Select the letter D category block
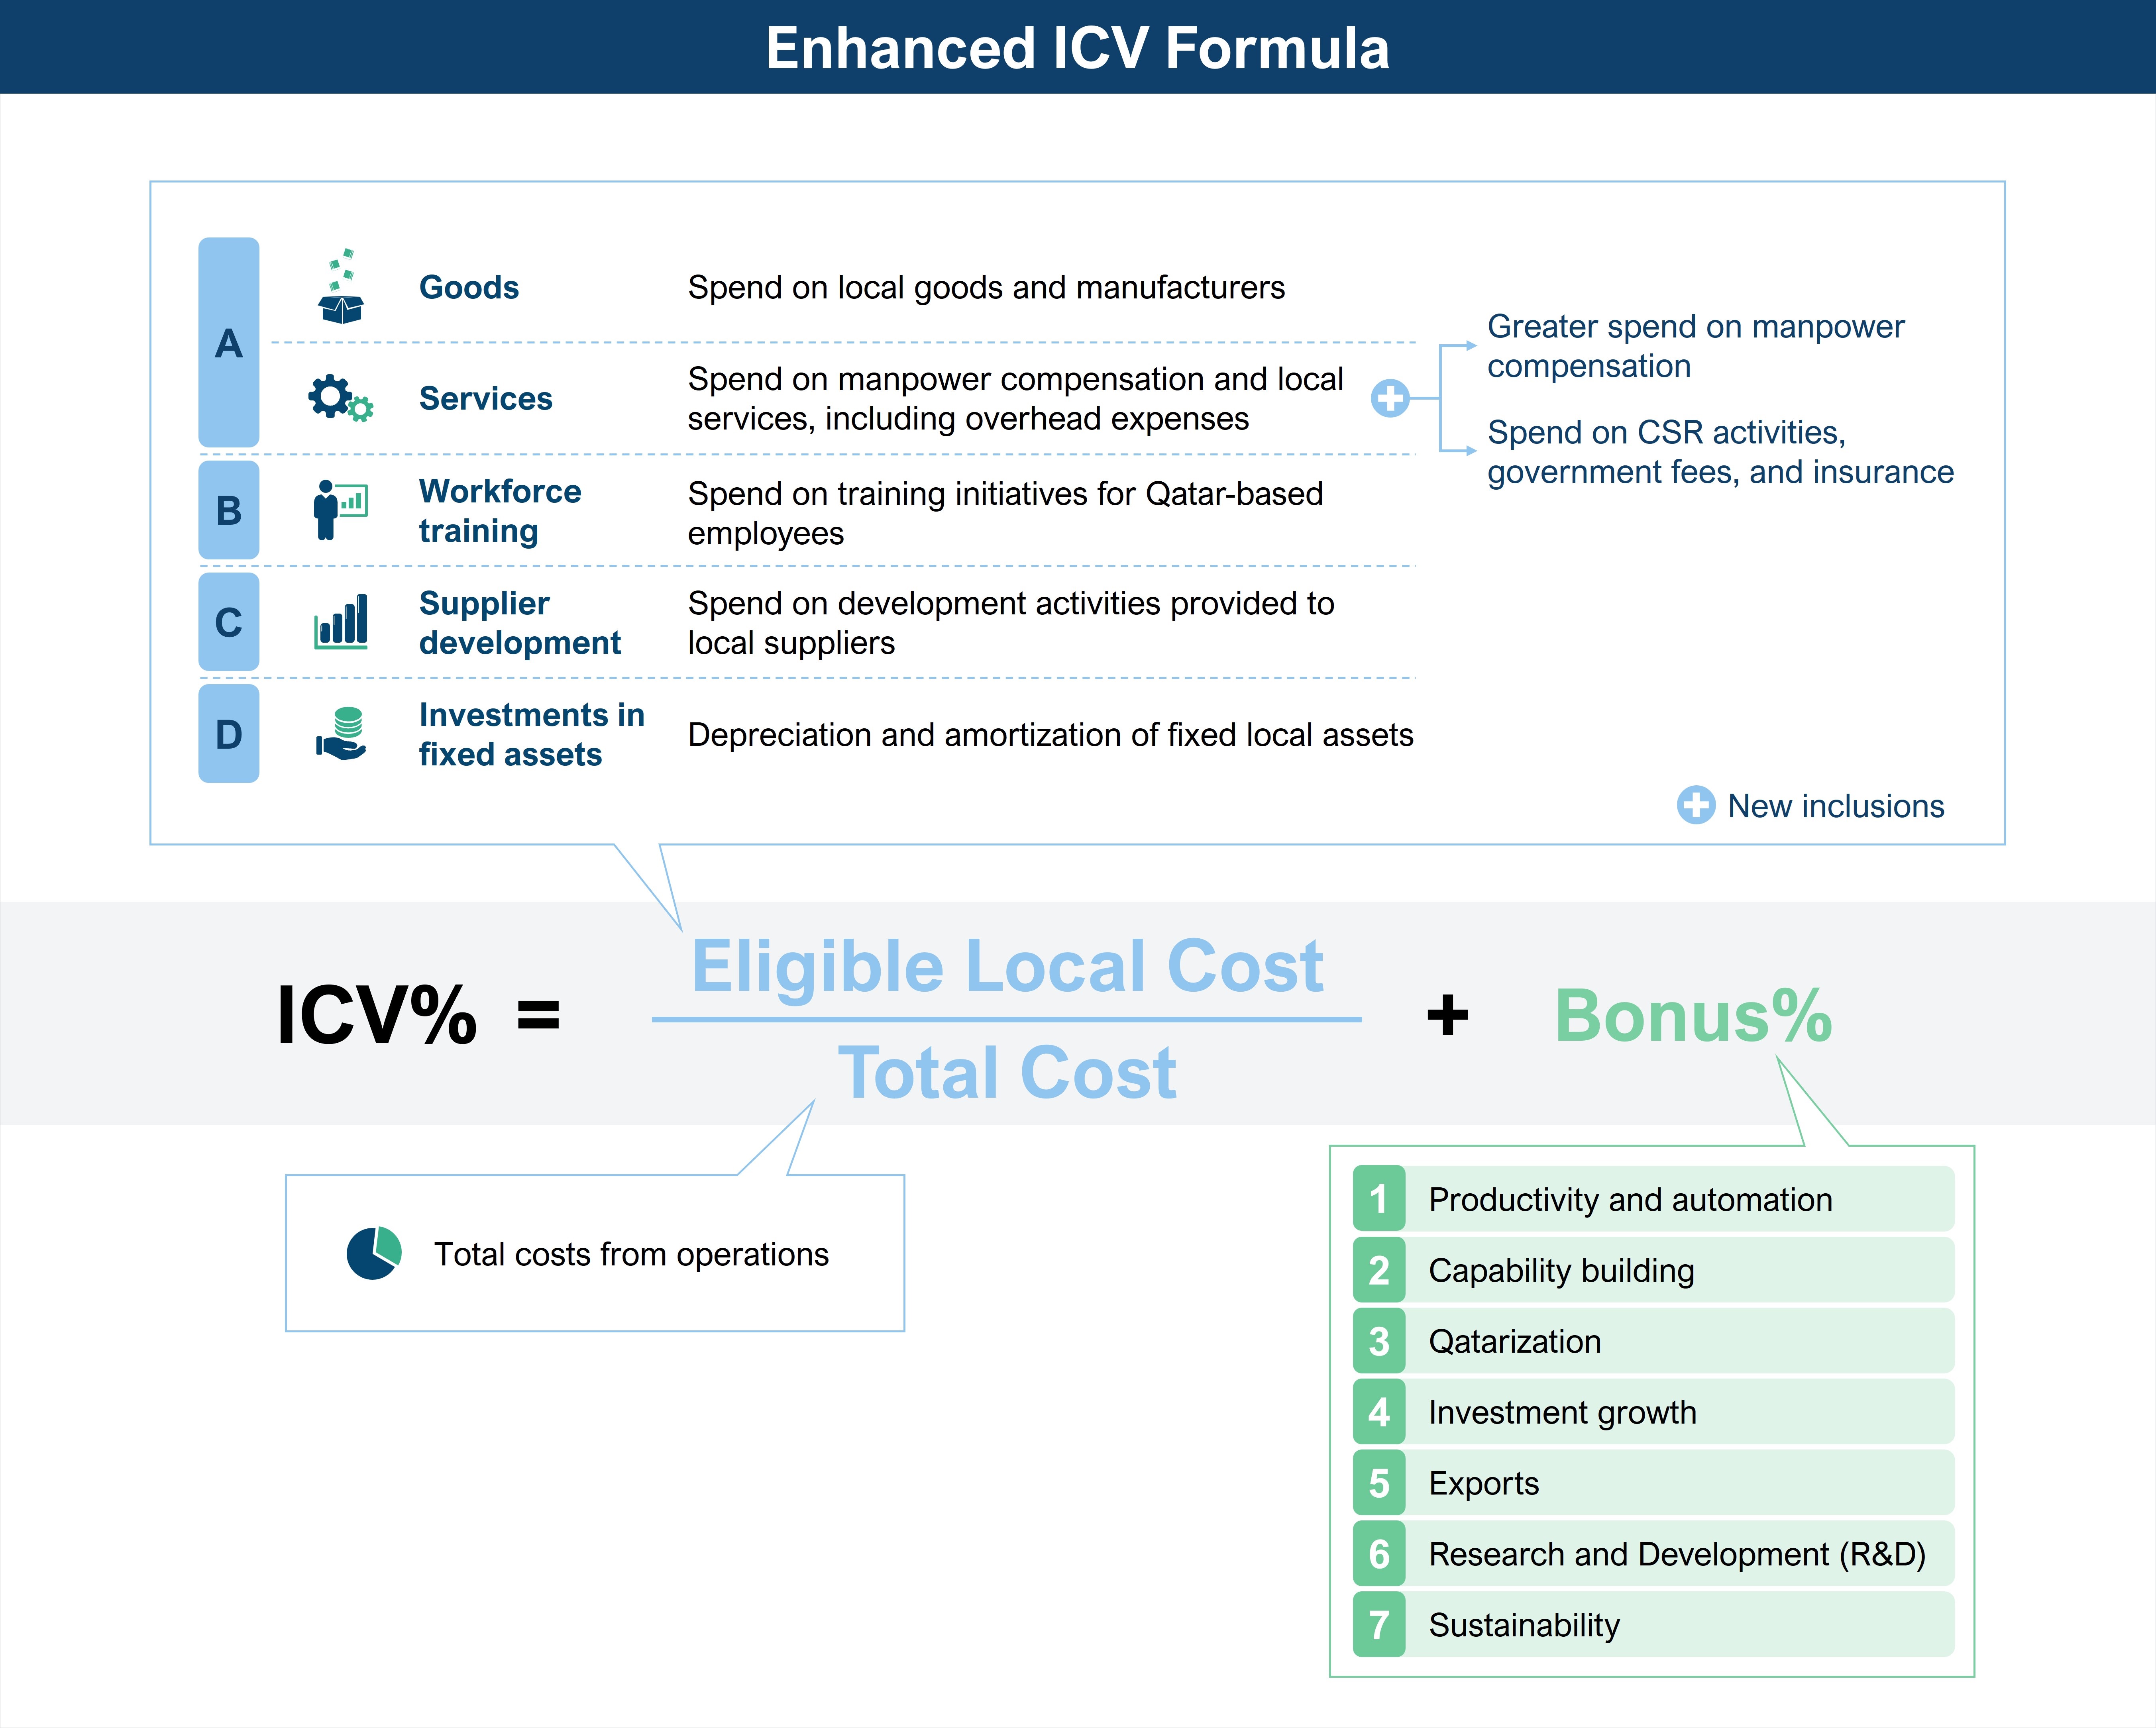This screenshot has width=2156, height=1728. click(229, 734)
